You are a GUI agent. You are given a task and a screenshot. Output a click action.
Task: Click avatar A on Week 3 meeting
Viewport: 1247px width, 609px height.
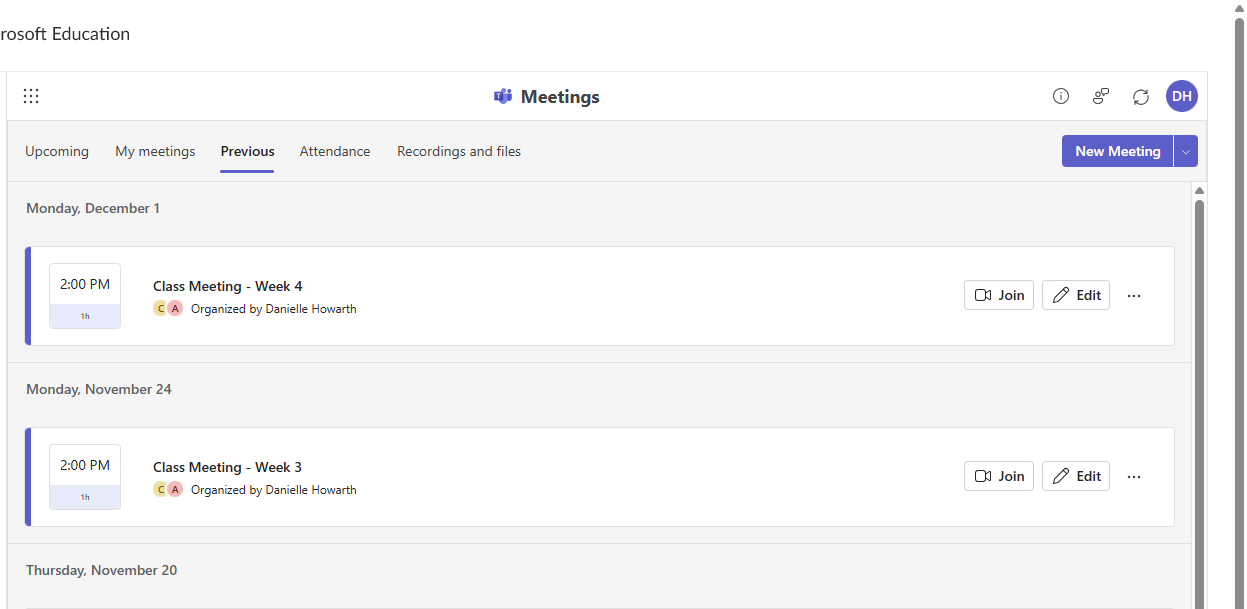(x=175, y=490)
